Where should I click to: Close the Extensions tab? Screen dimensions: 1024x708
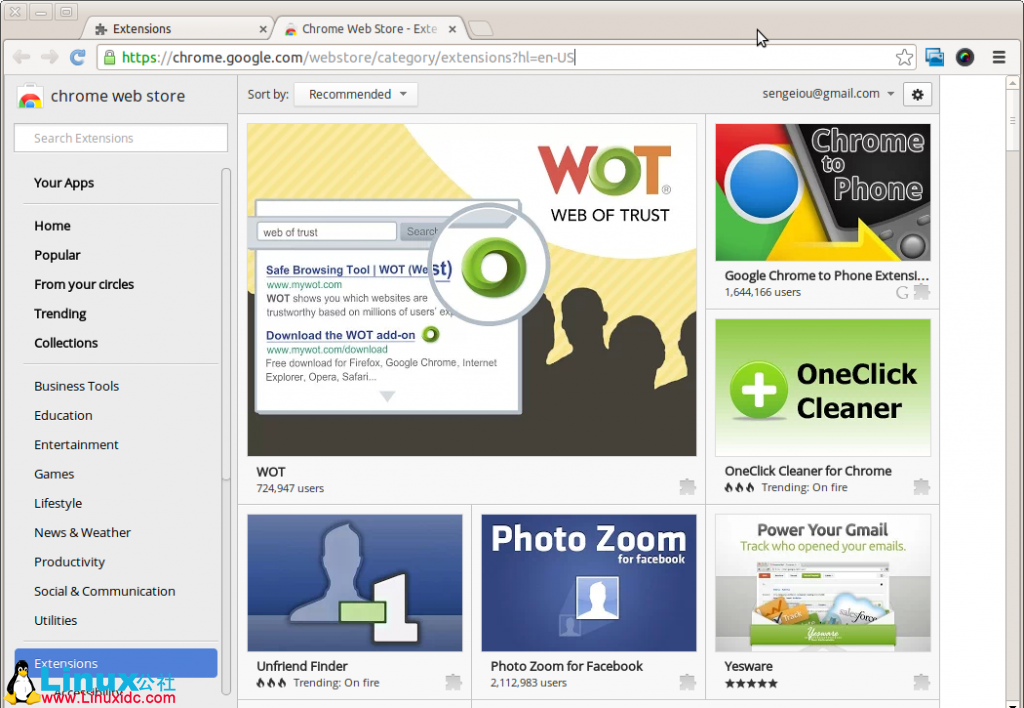pos(263,29)
